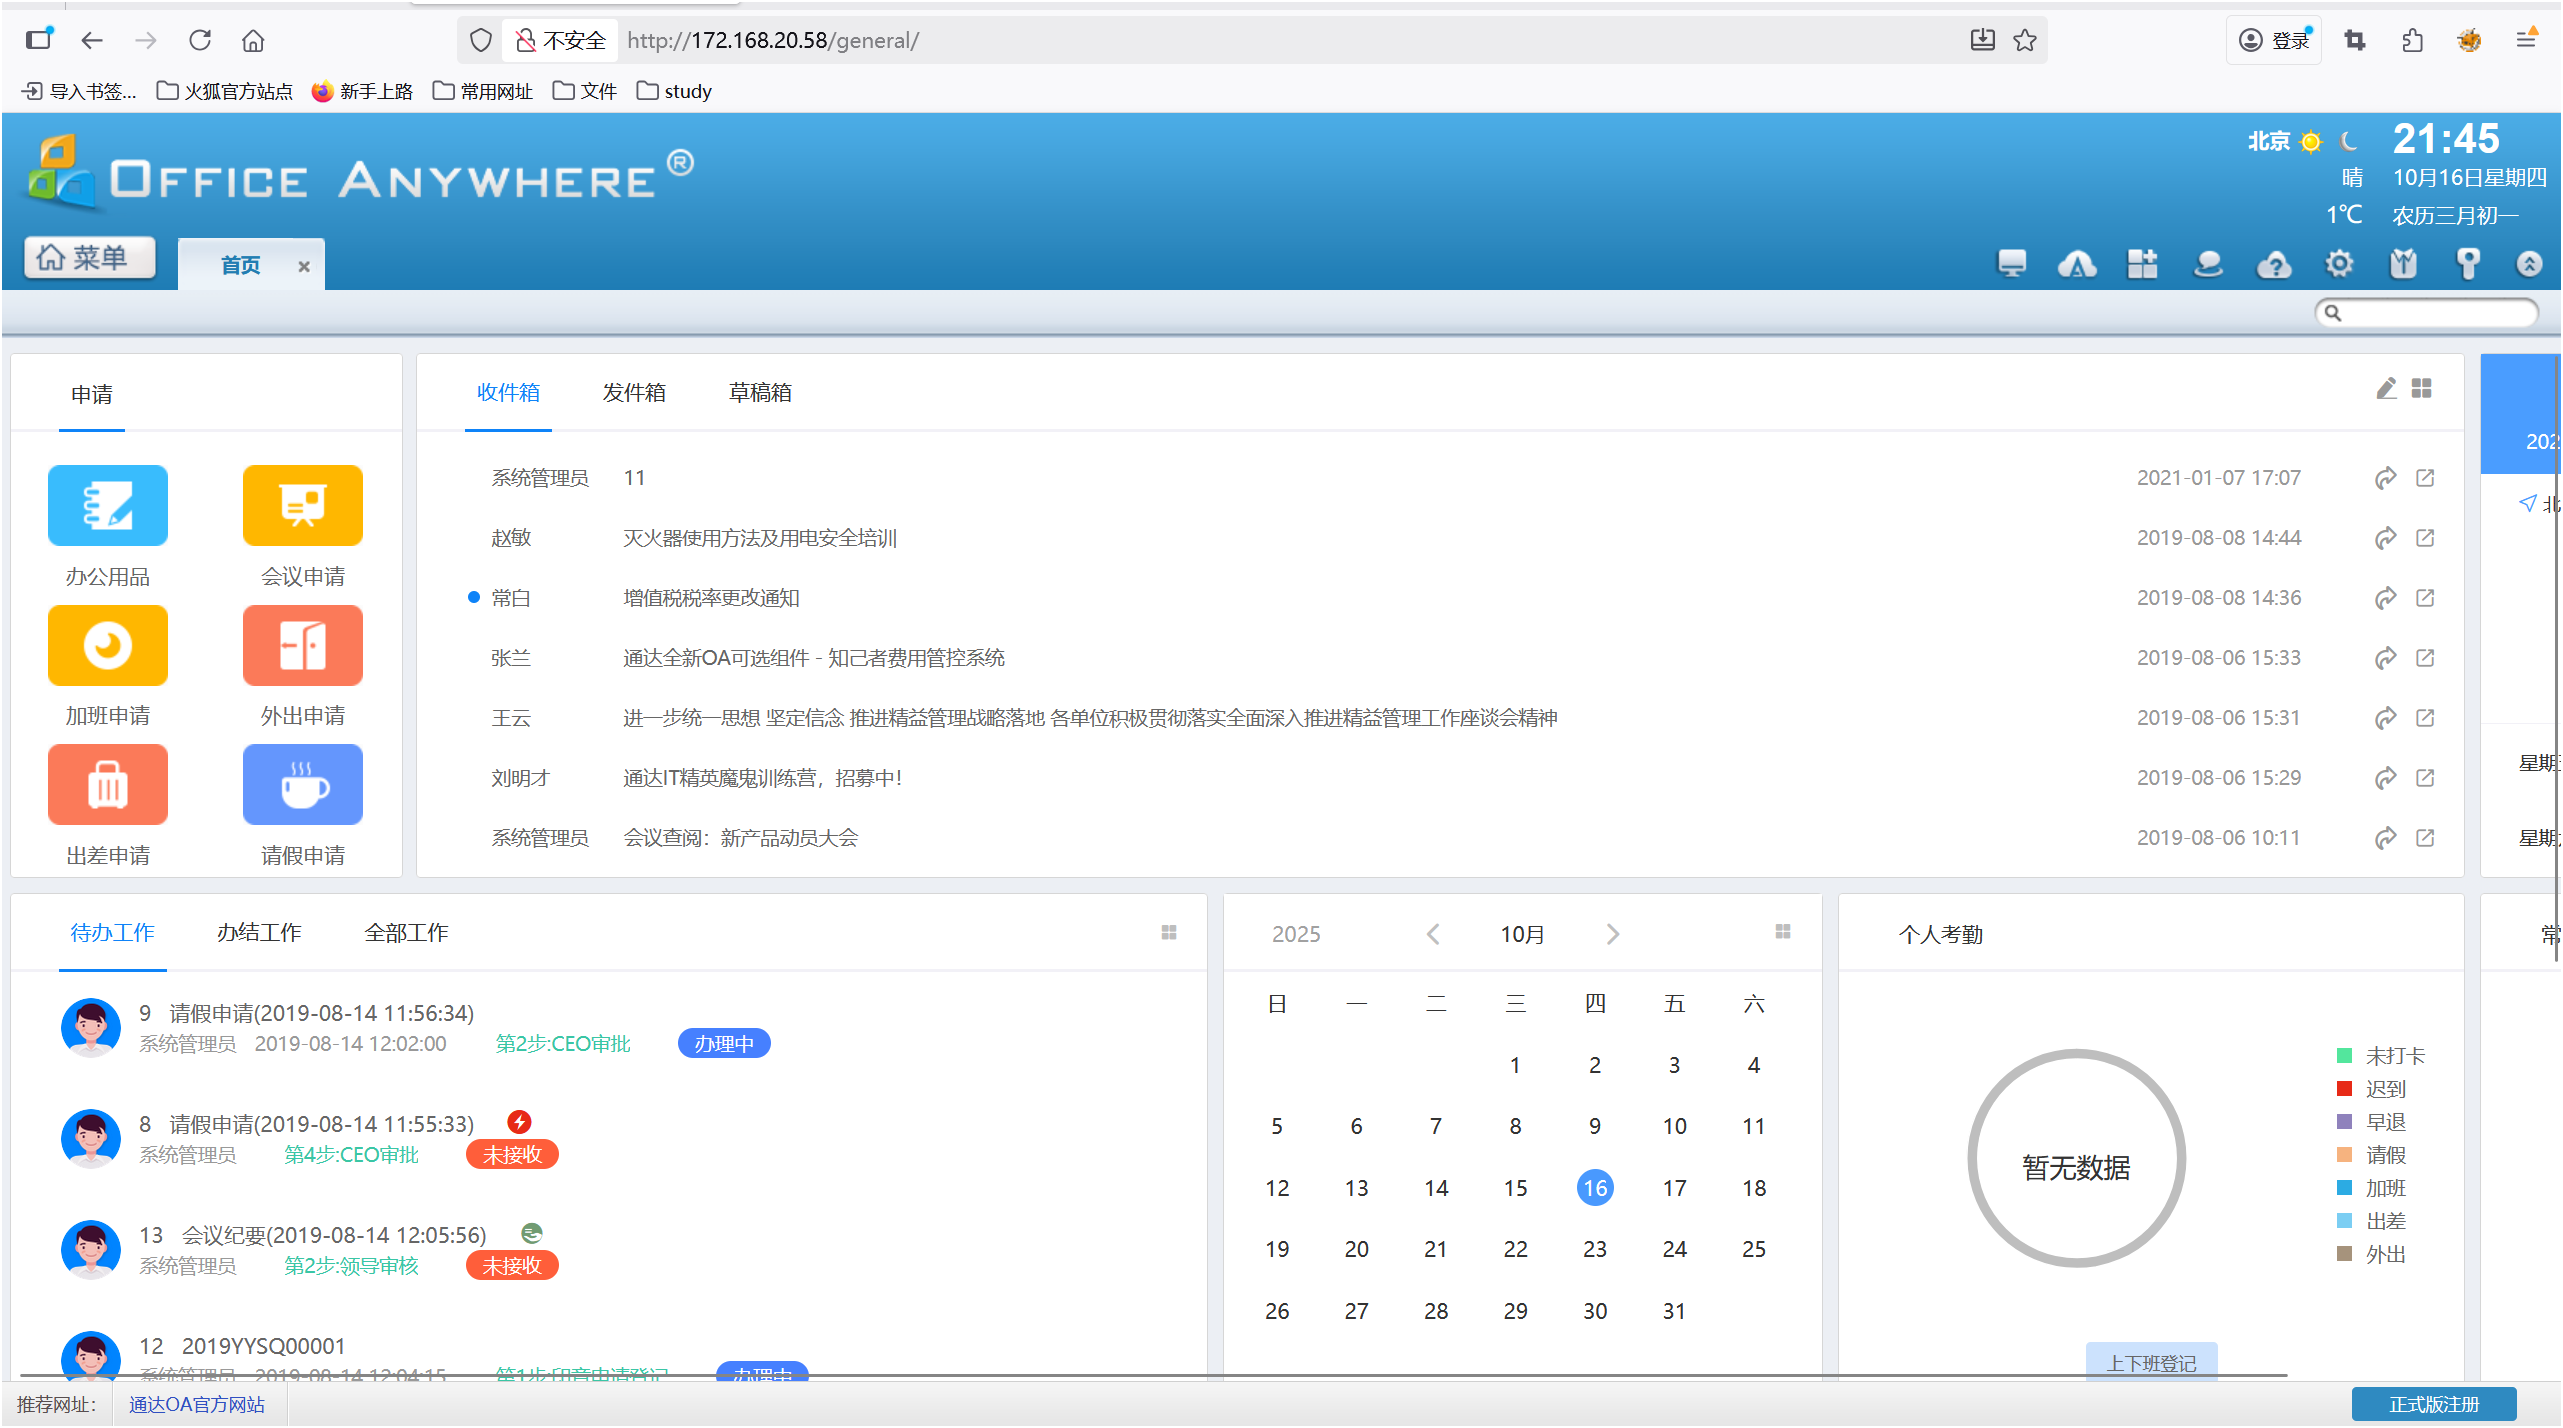Collapse header with the double-chevron up icon
This screenshot has height=1428, width=2563.
2529,264
